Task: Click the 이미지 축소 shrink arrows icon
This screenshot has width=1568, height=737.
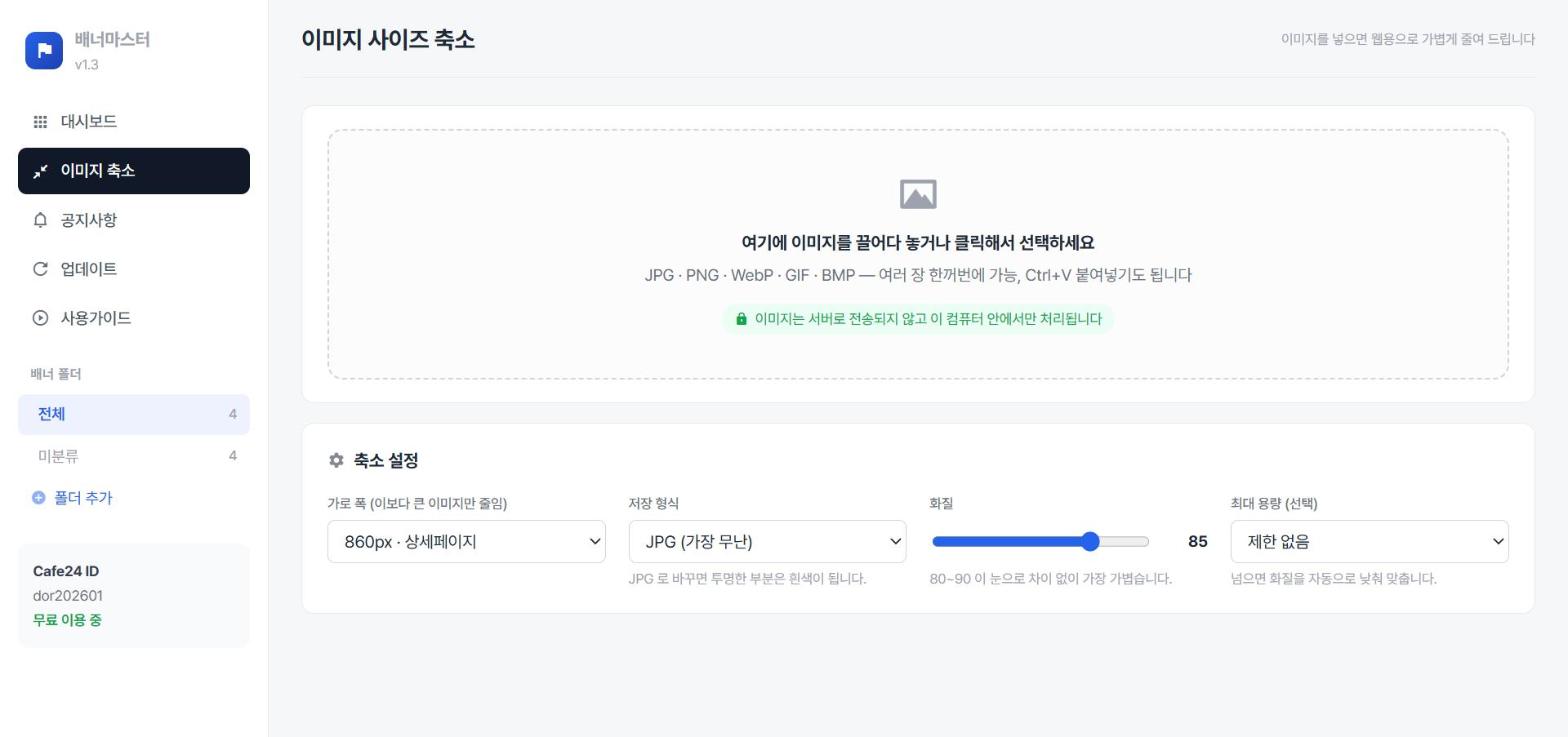Action: [x=40, y=171]
